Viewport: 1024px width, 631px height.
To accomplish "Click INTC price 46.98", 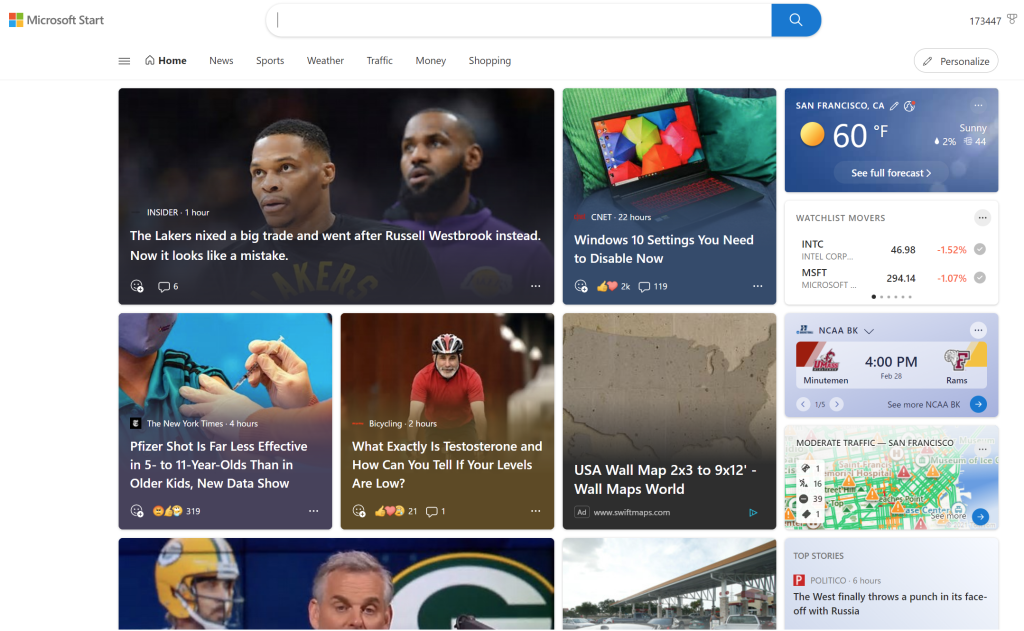I will [903, 250].
